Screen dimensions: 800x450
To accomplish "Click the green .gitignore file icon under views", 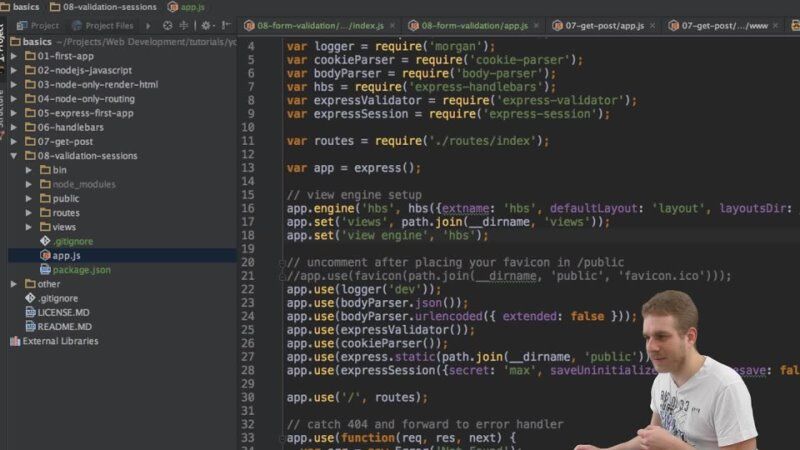I will (45, 241).
